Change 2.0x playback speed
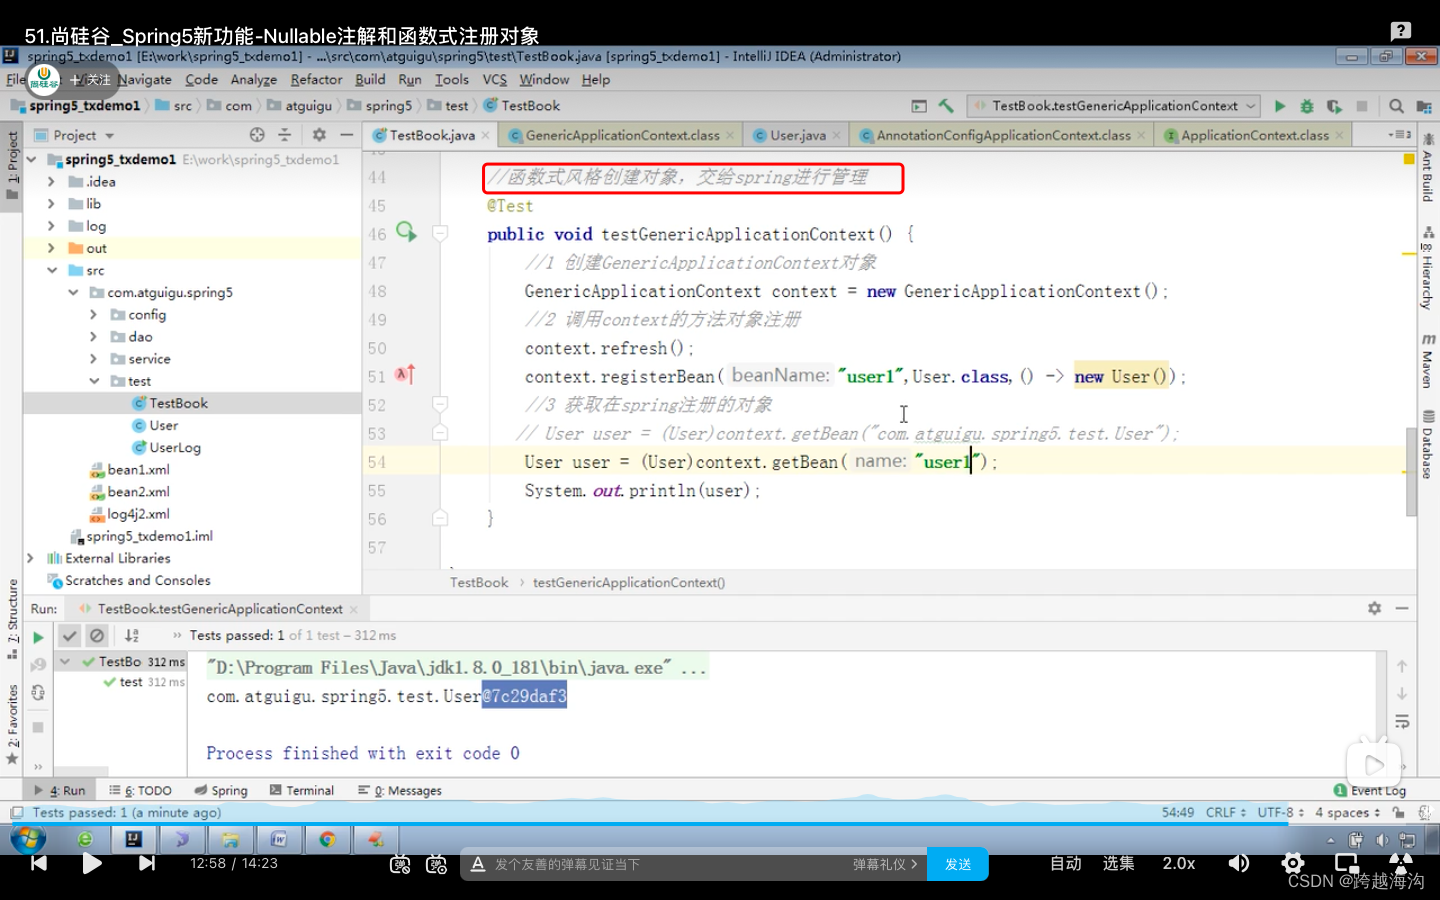This screenshot has height=900, width=1440. [1179, 863]
